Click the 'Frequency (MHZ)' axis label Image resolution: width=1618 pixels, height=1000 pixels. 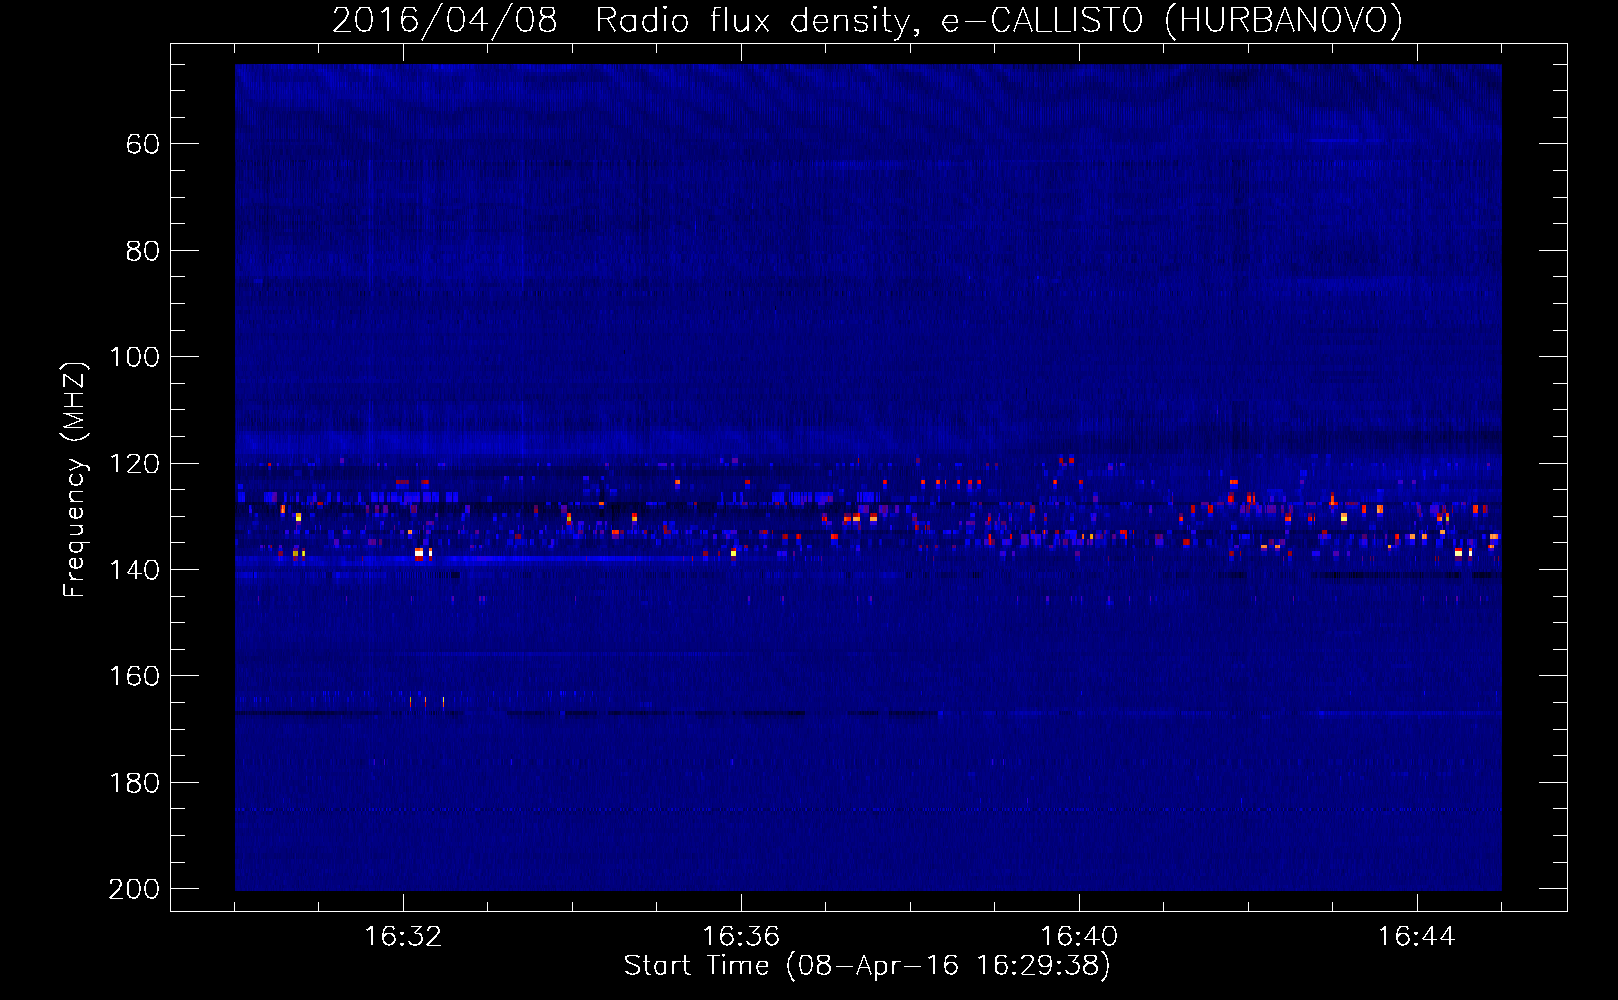point(75,479)
